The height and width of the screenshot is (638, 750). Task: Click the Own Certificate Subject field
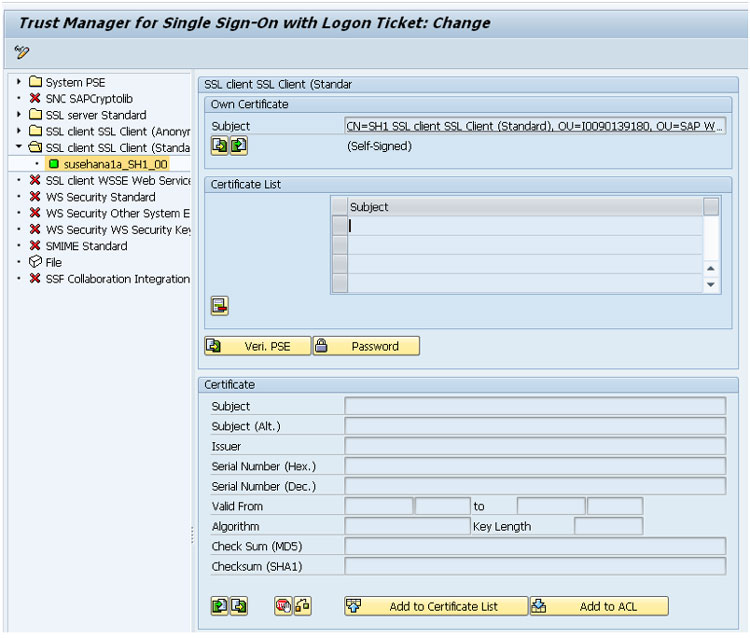pos(535,126)
